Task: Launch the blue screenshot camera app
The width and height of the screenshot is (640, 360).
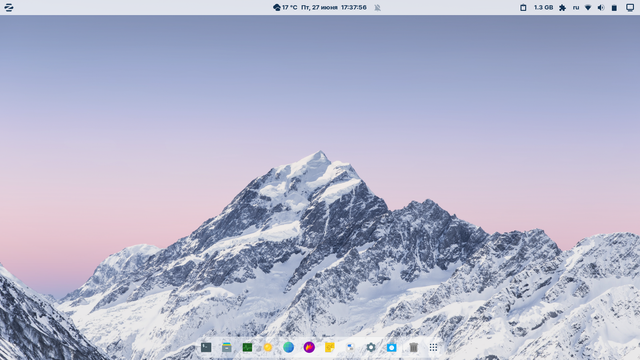Action: tap(391, 347)
